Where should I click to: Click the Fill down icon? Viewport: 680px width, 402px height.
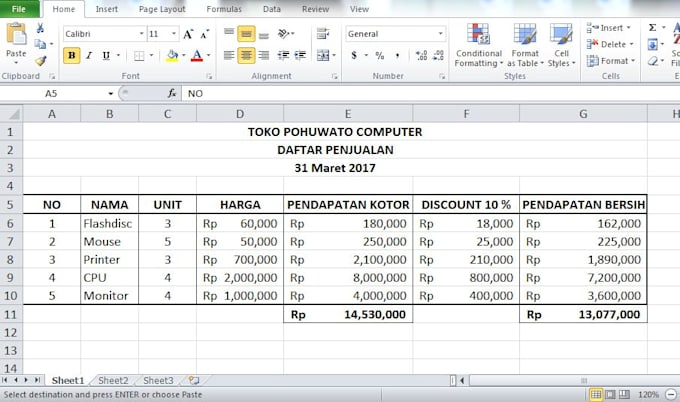pos(652,44)
